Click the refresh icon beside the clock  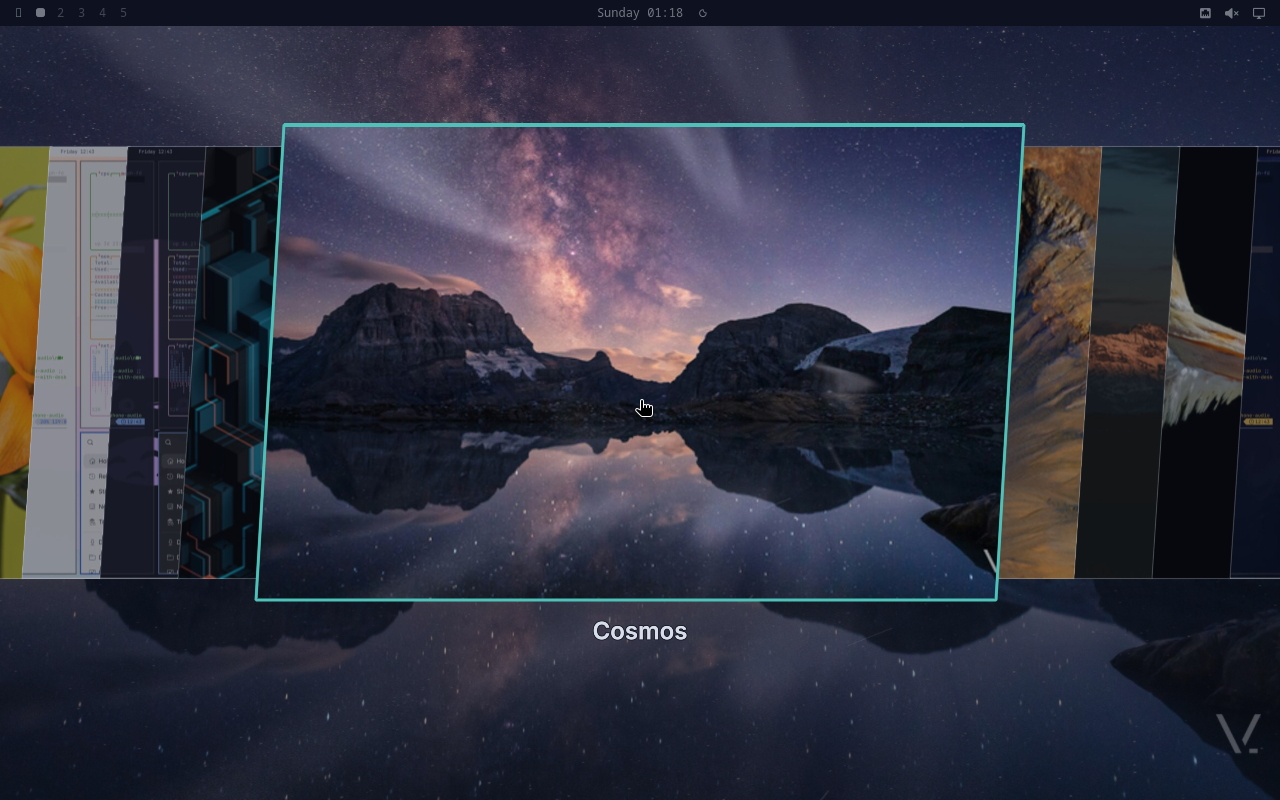[703, 13]
